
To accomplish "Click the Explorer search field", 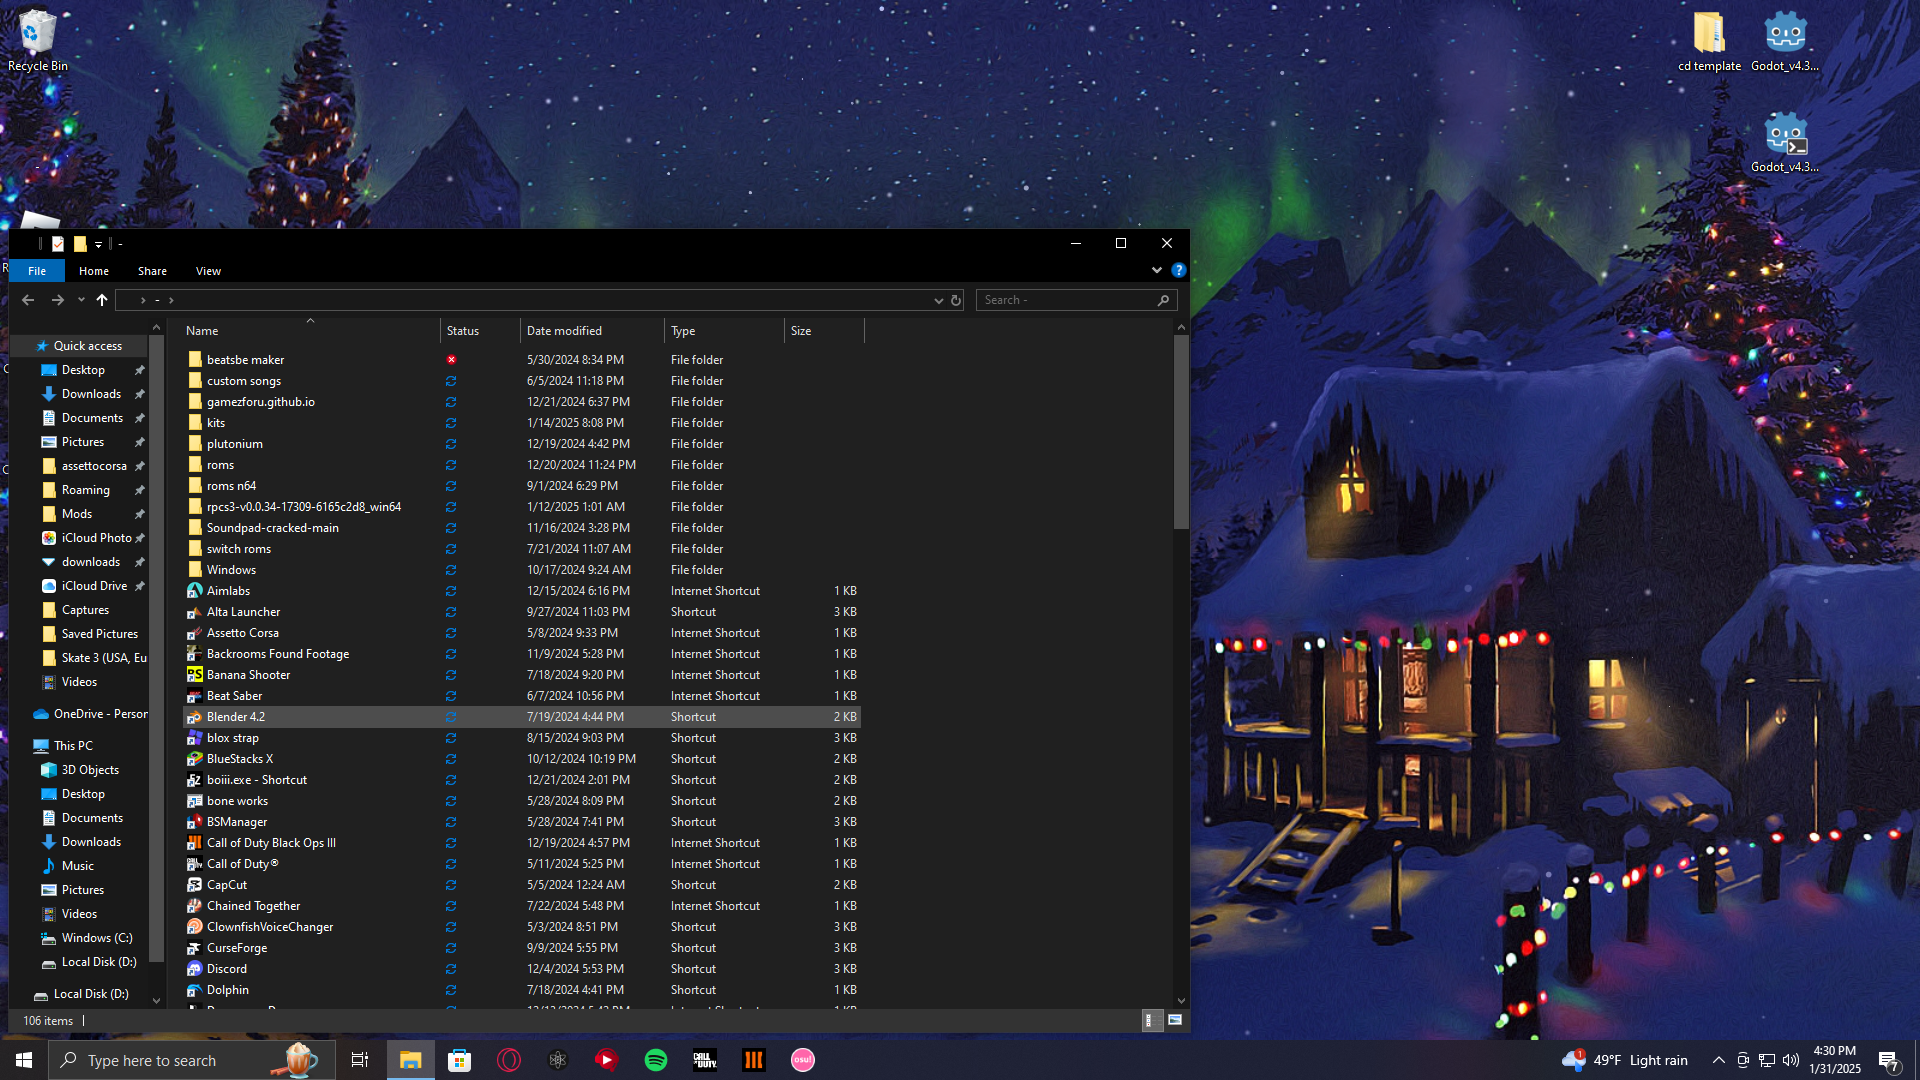I will tap(1067, 300).
